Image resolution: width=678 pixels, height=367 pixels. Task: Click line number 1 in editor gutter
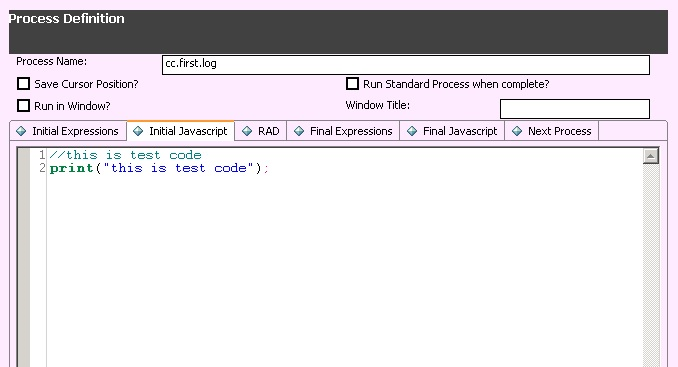pyautogui.click(x=42, y=155)
